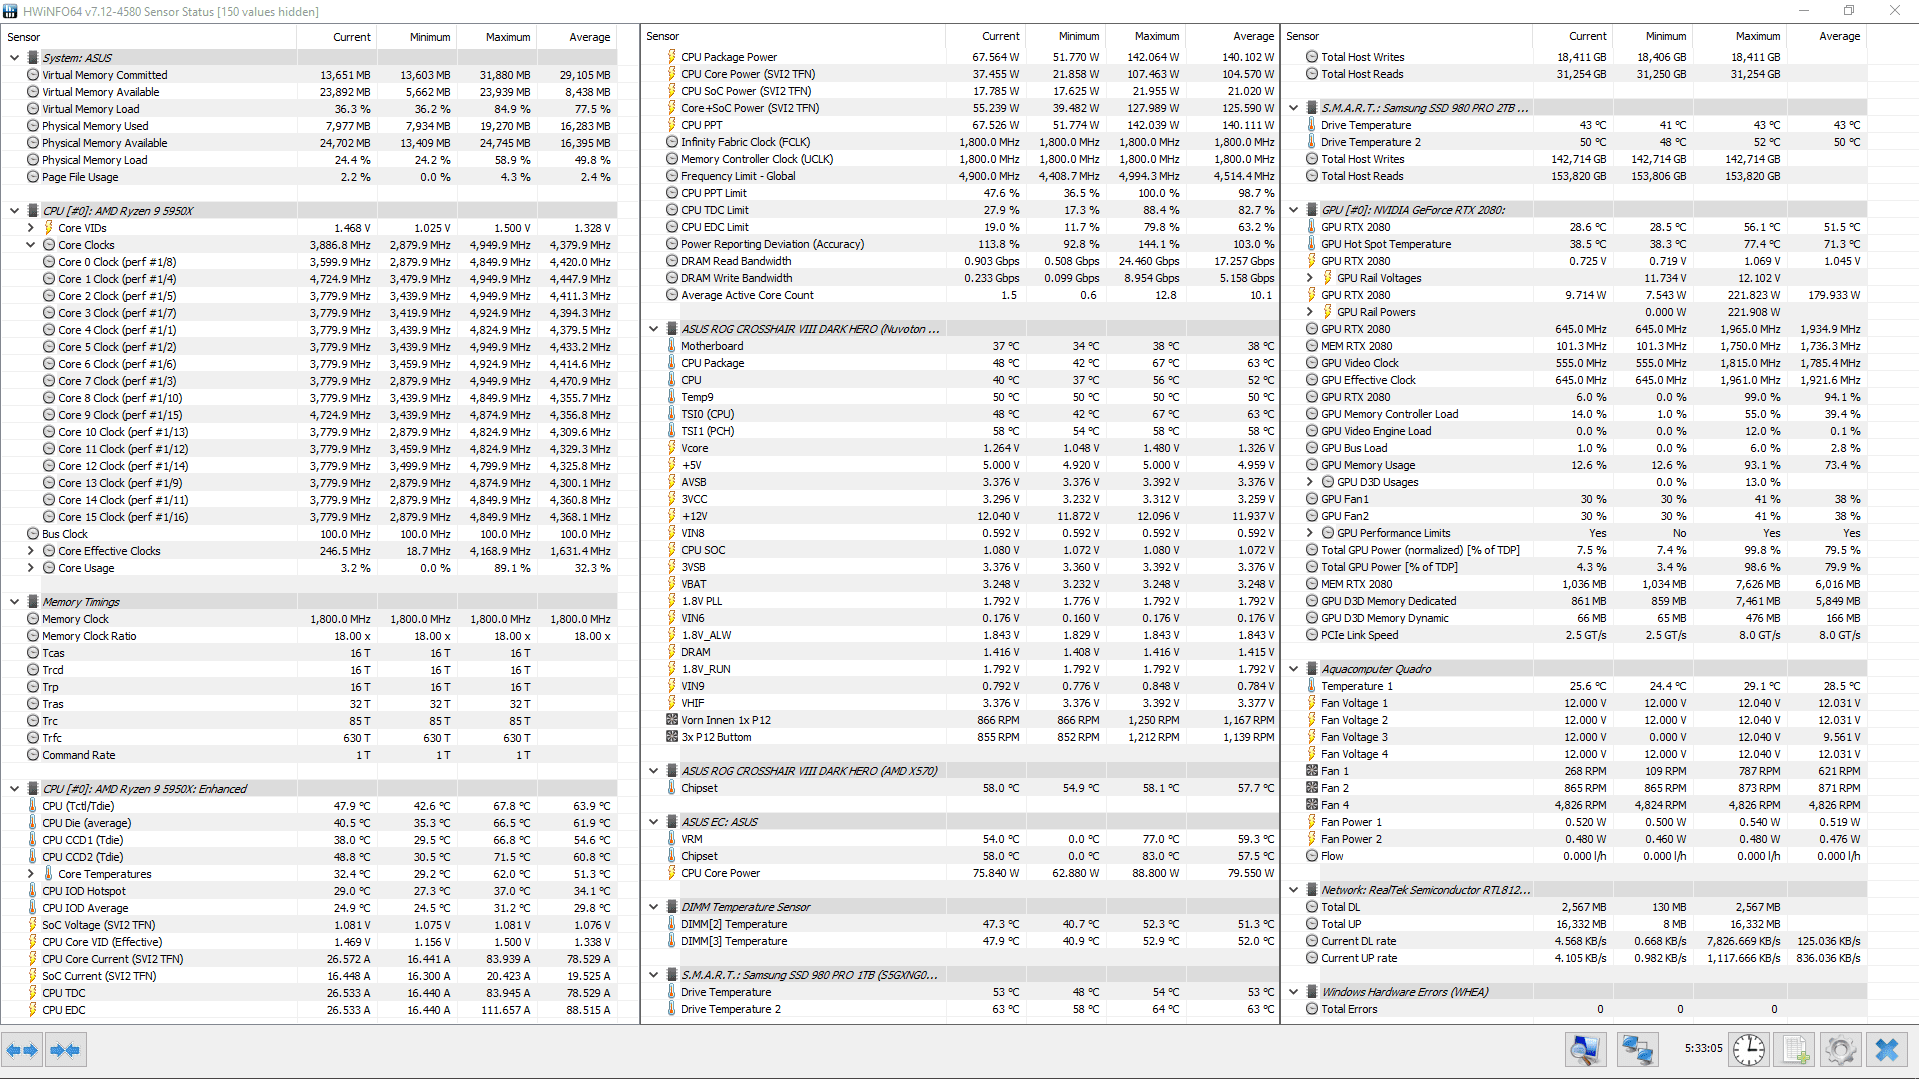Viewport: 1919px width, 1079px height.
Task: Select the Physical Memory Load row
Action: pyautogui.click(x=309, y=160)
